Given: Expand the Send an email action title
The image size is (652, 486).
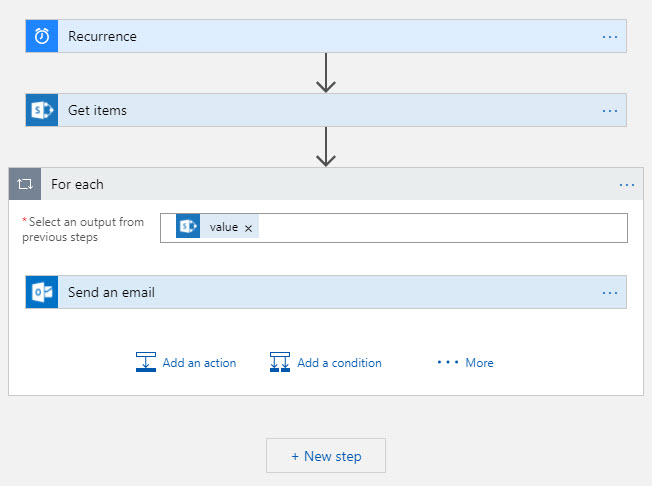Looking at the screenshot, I should [x=112, y=292].
